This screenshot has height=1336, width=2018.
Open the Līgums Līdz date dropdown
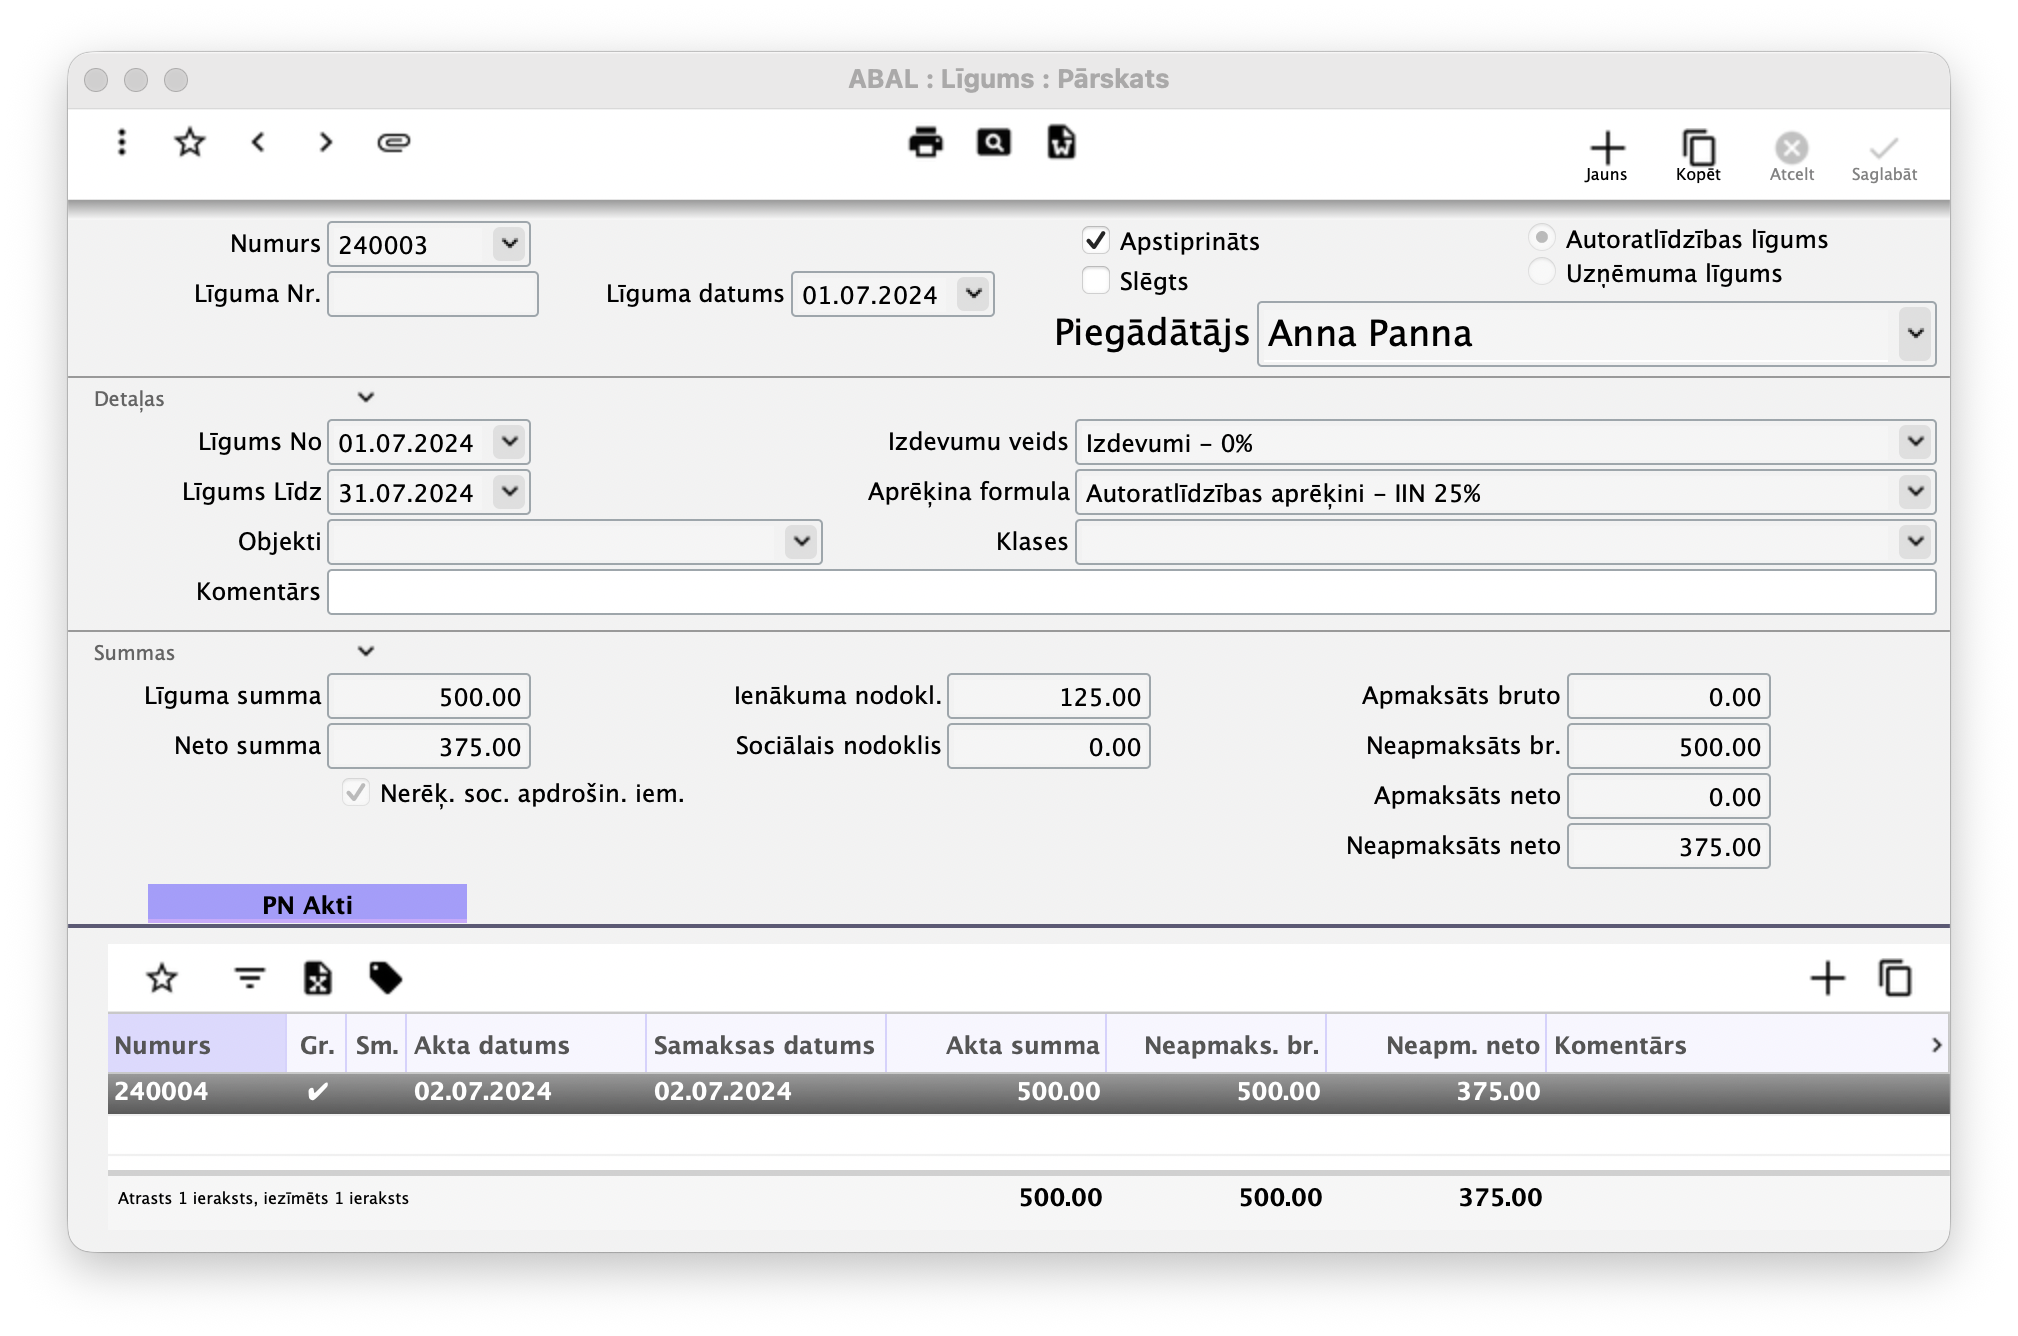[x=509, y=492]
